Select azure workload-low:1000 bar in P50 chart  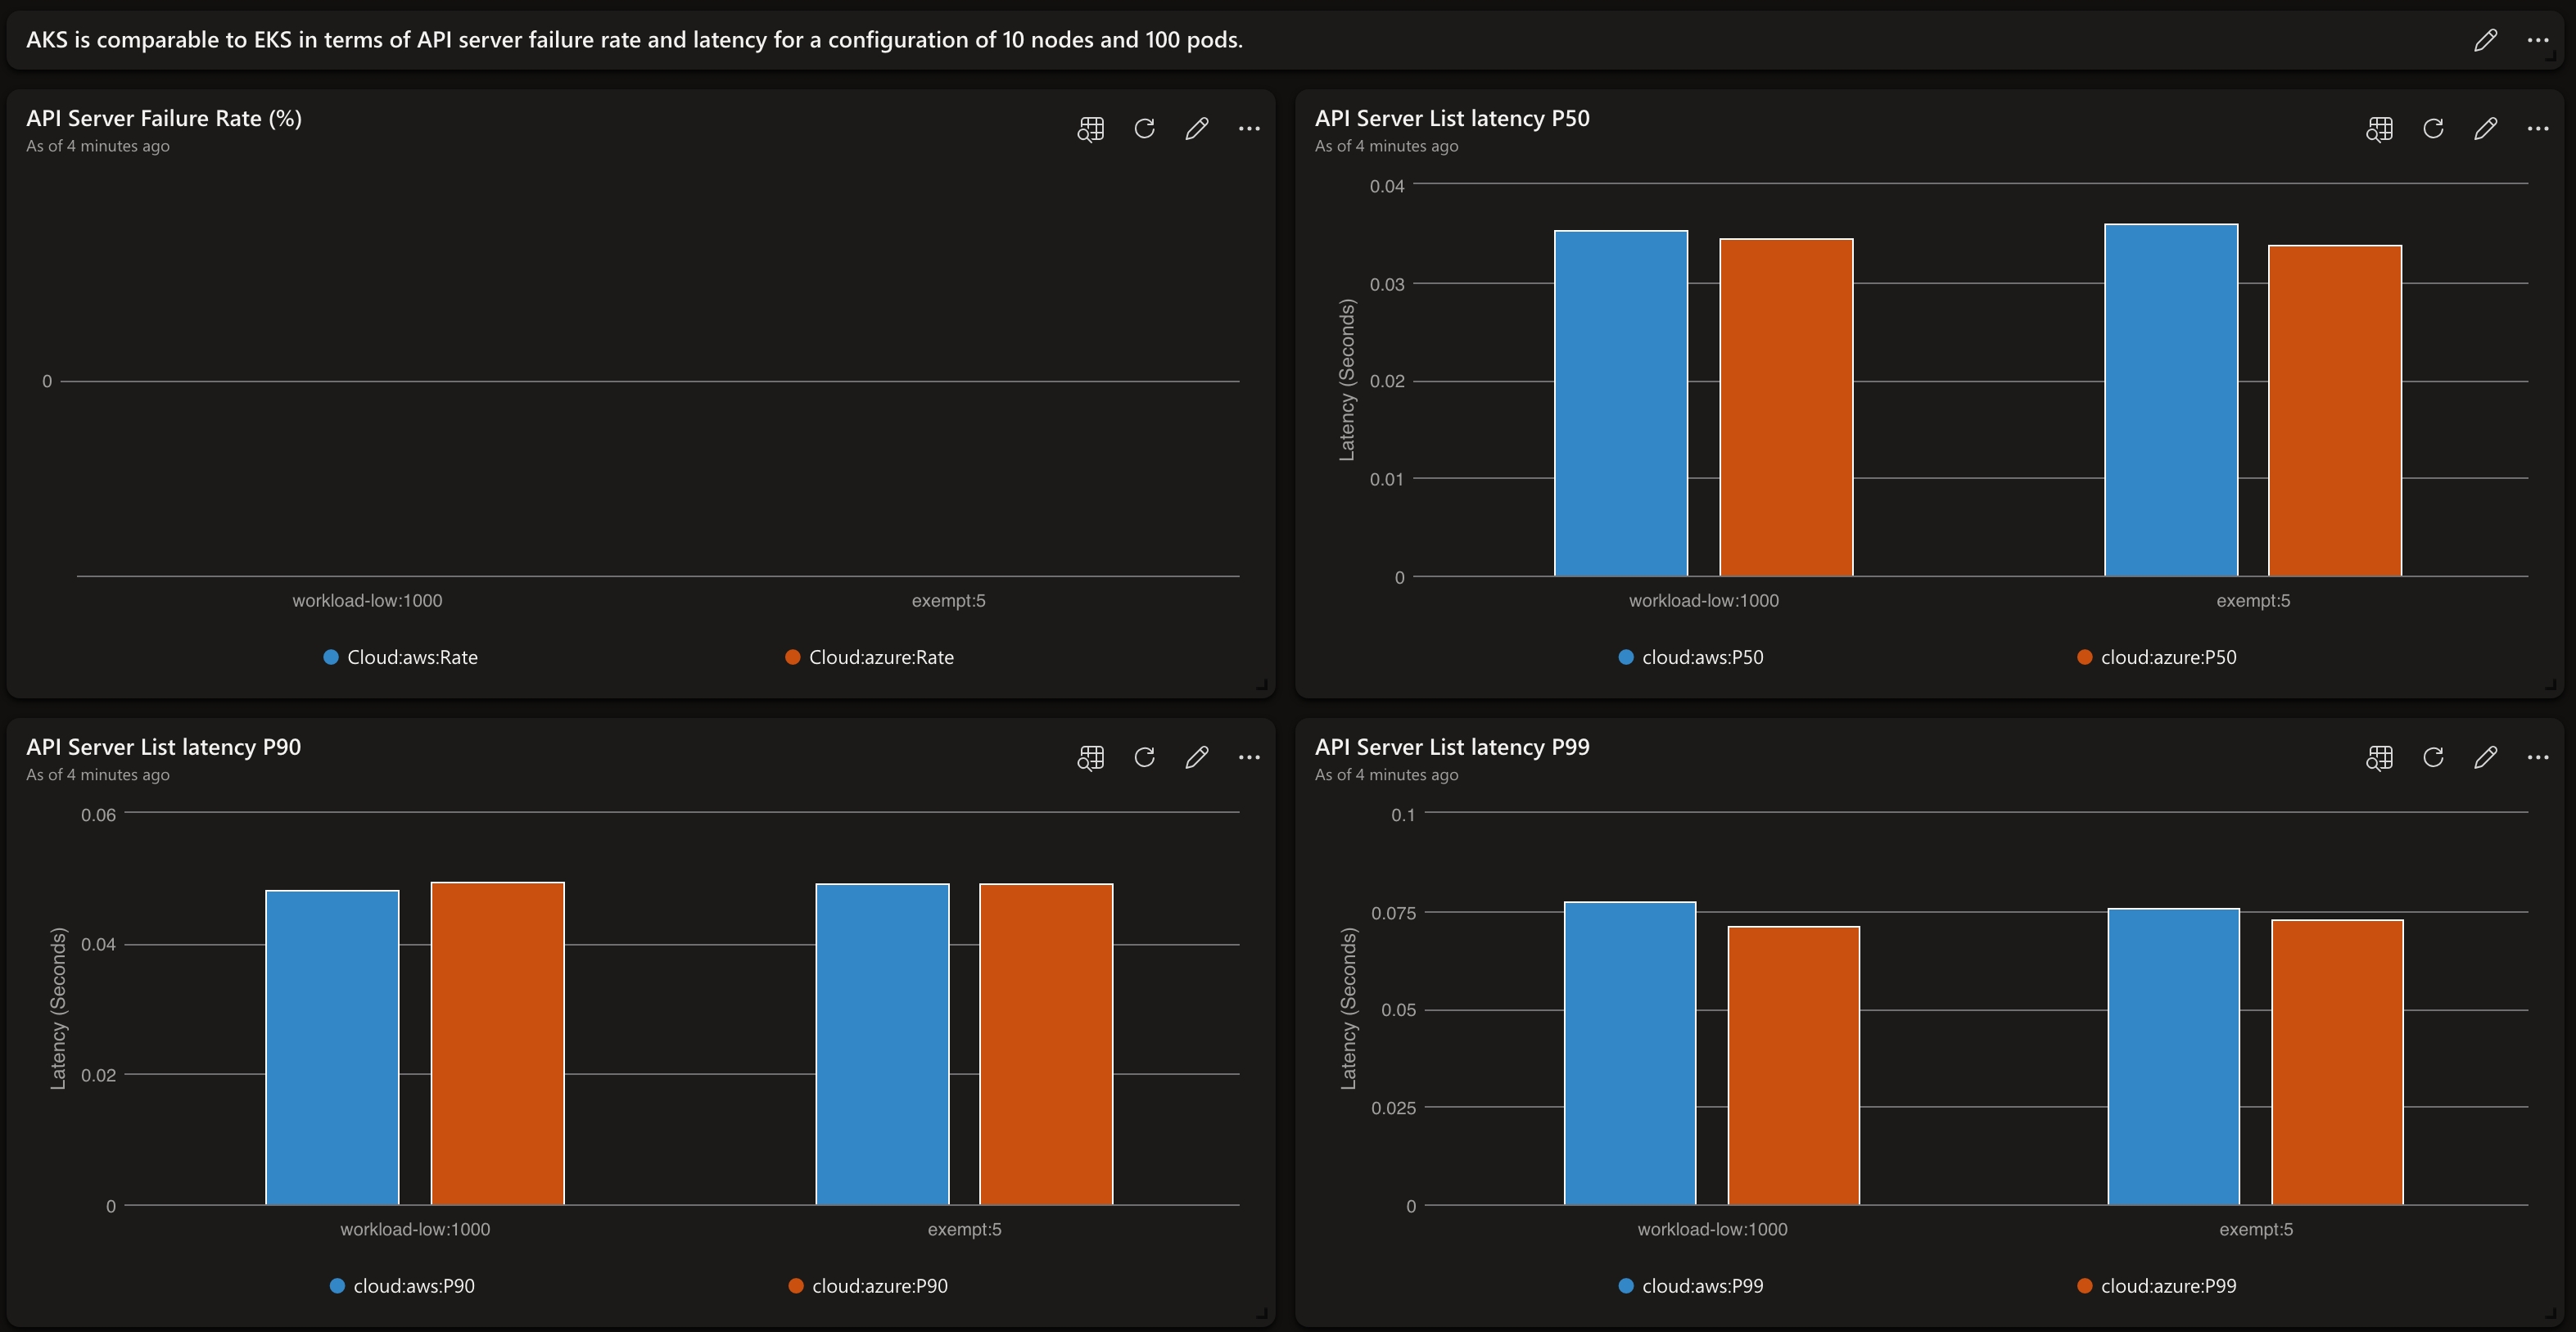click(x=1786, y=407)
